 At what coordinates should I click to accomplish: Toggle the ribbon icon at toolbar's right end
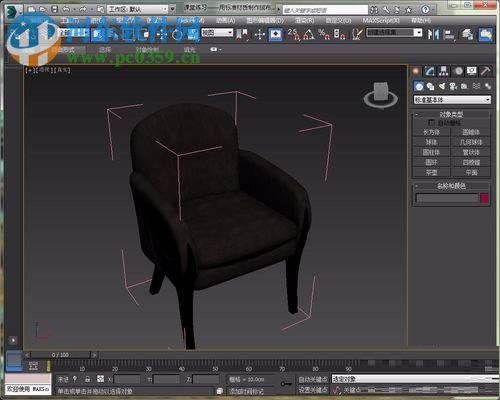[x=486, y=34]
